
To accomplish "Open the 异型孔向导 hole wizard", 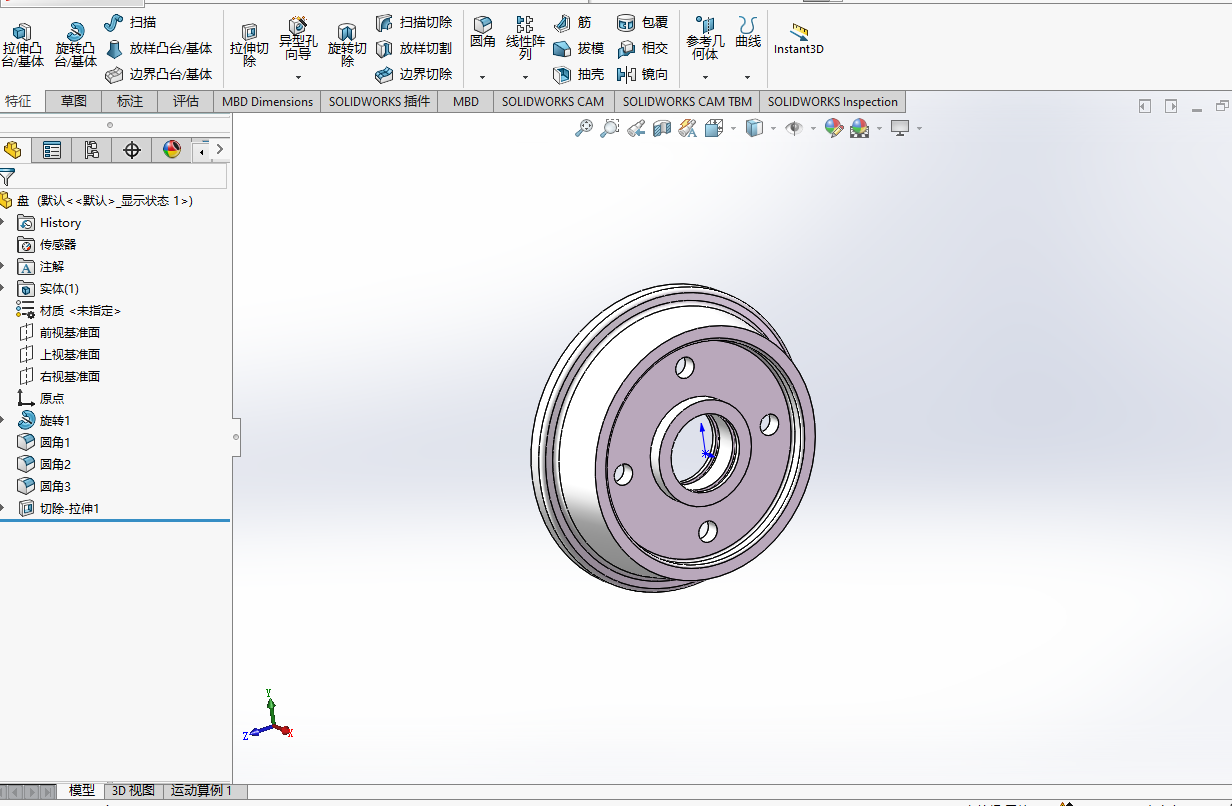I will (x=298, y=40).
